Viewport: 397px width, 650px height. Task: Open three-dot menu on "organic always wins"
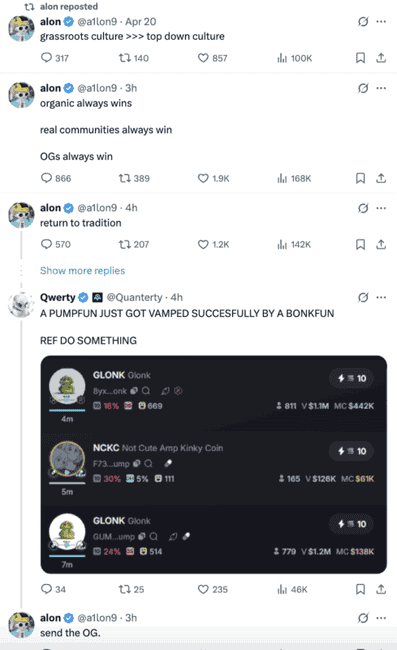tap(381, 88)
